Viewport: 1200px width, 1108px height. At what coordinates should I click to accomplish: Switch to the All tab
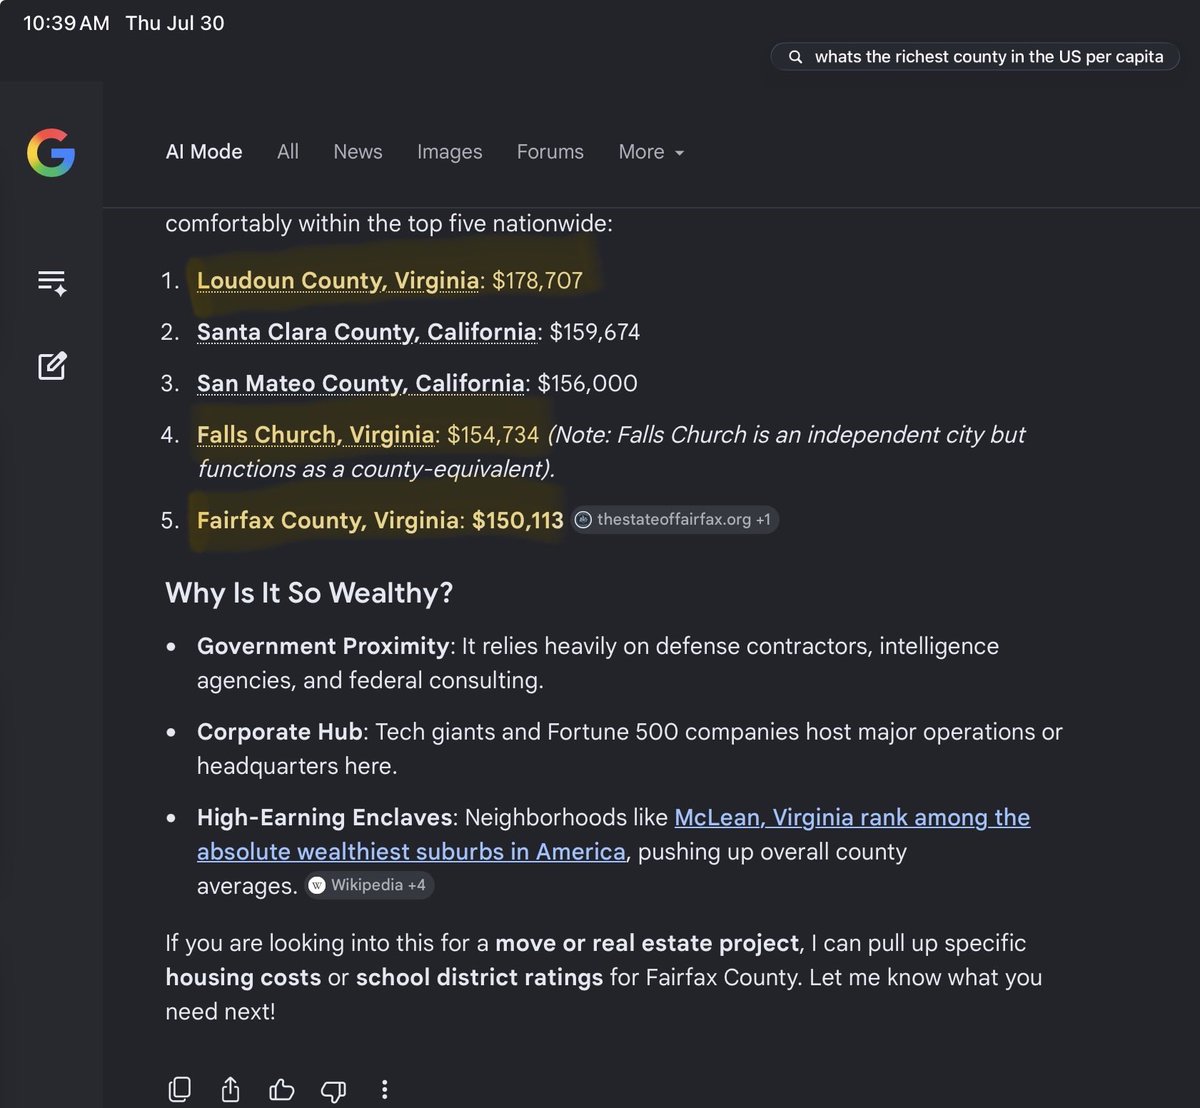coord(288,152)
